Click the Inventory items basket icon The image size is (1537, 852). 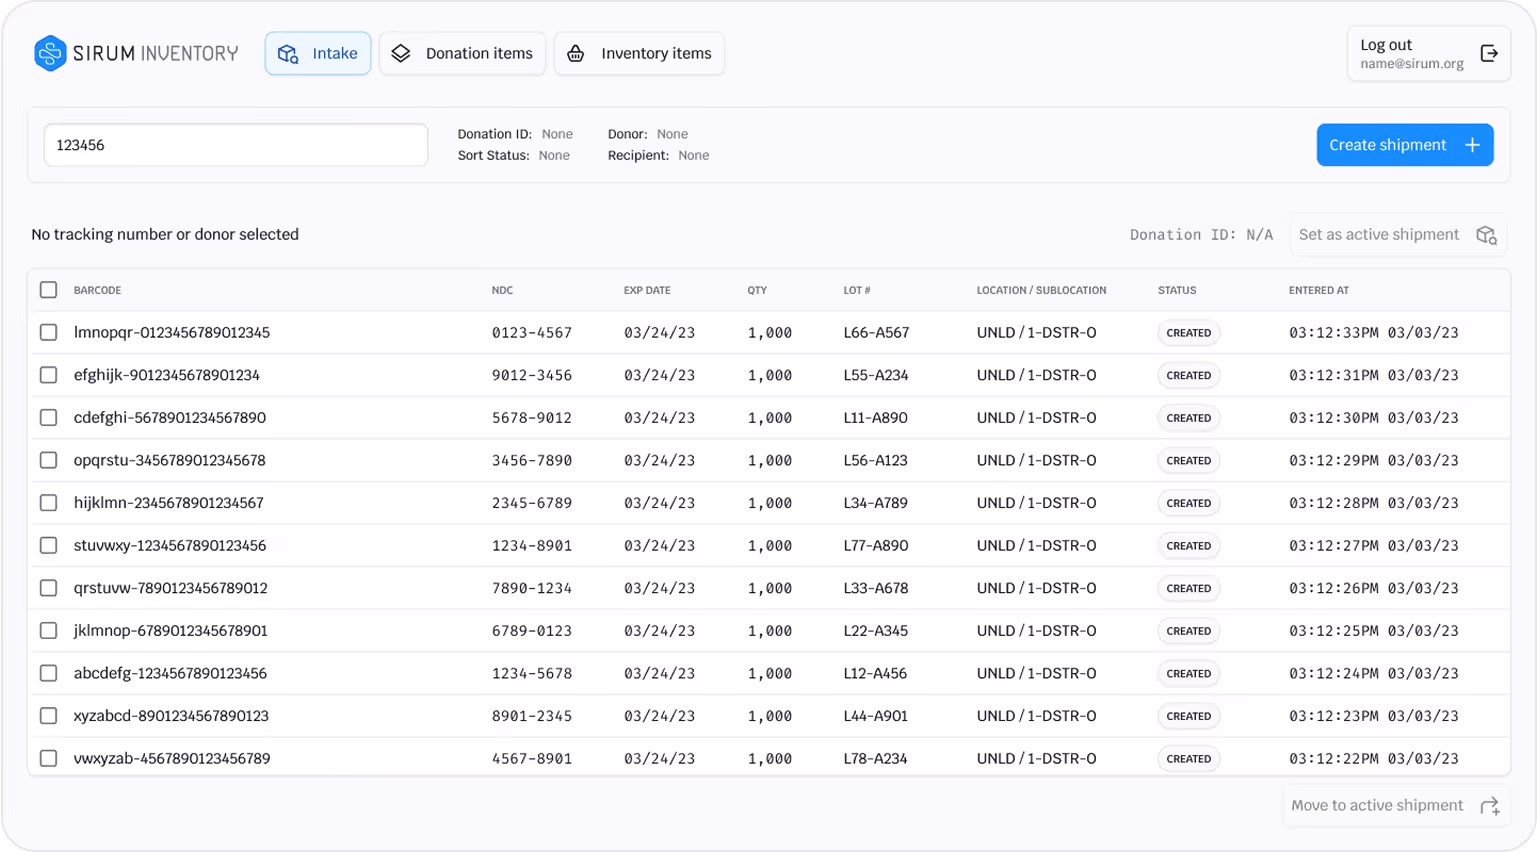(x=576, y=53)
